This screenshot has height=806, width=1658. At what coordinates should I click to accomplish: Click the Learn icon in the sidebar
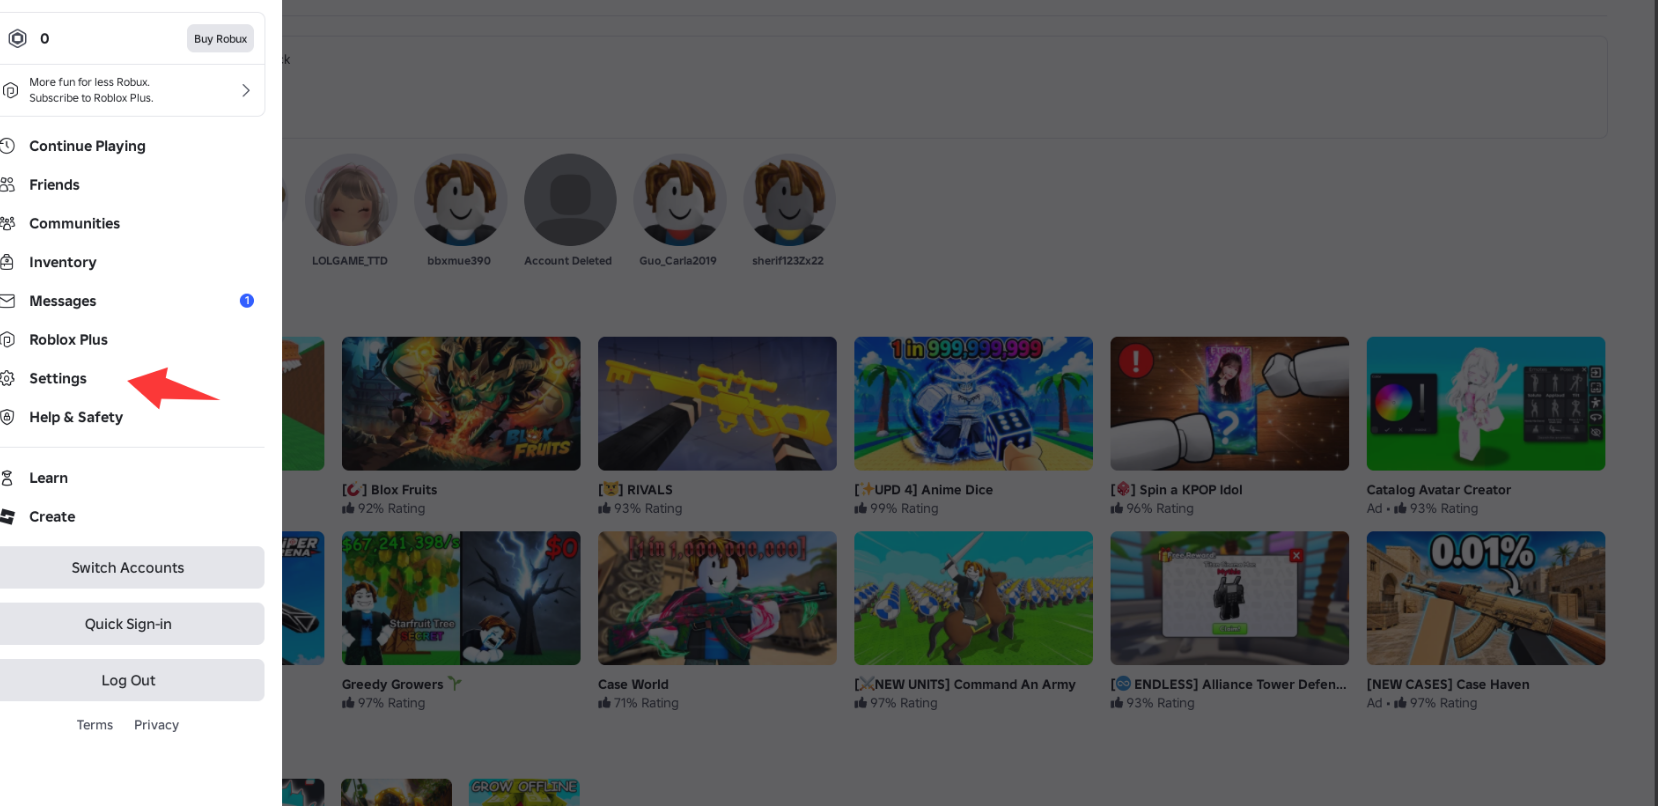click(7, 478)
